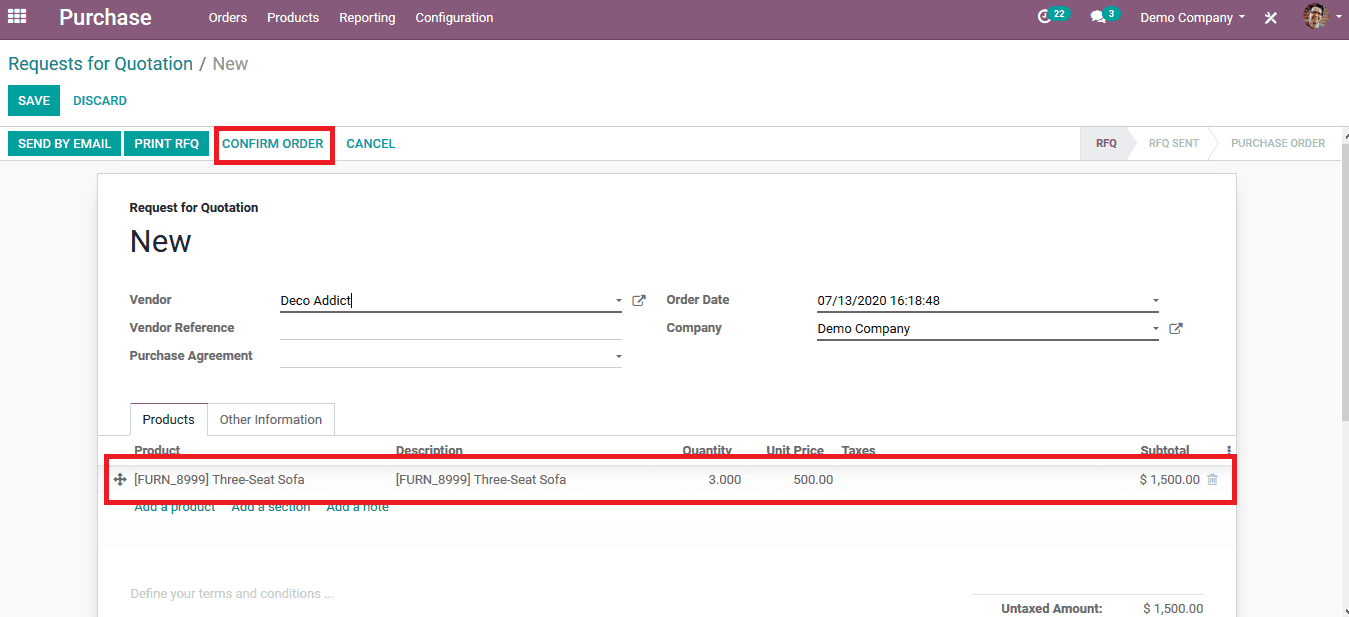Click Add a section link
Image resolution: width=1349 pixels, height=617 pixels.
[271, 507]
